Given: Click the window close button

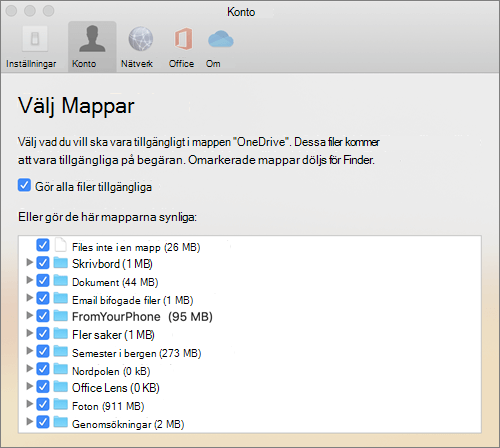Looking at the screenshot, I should [11, 11].
